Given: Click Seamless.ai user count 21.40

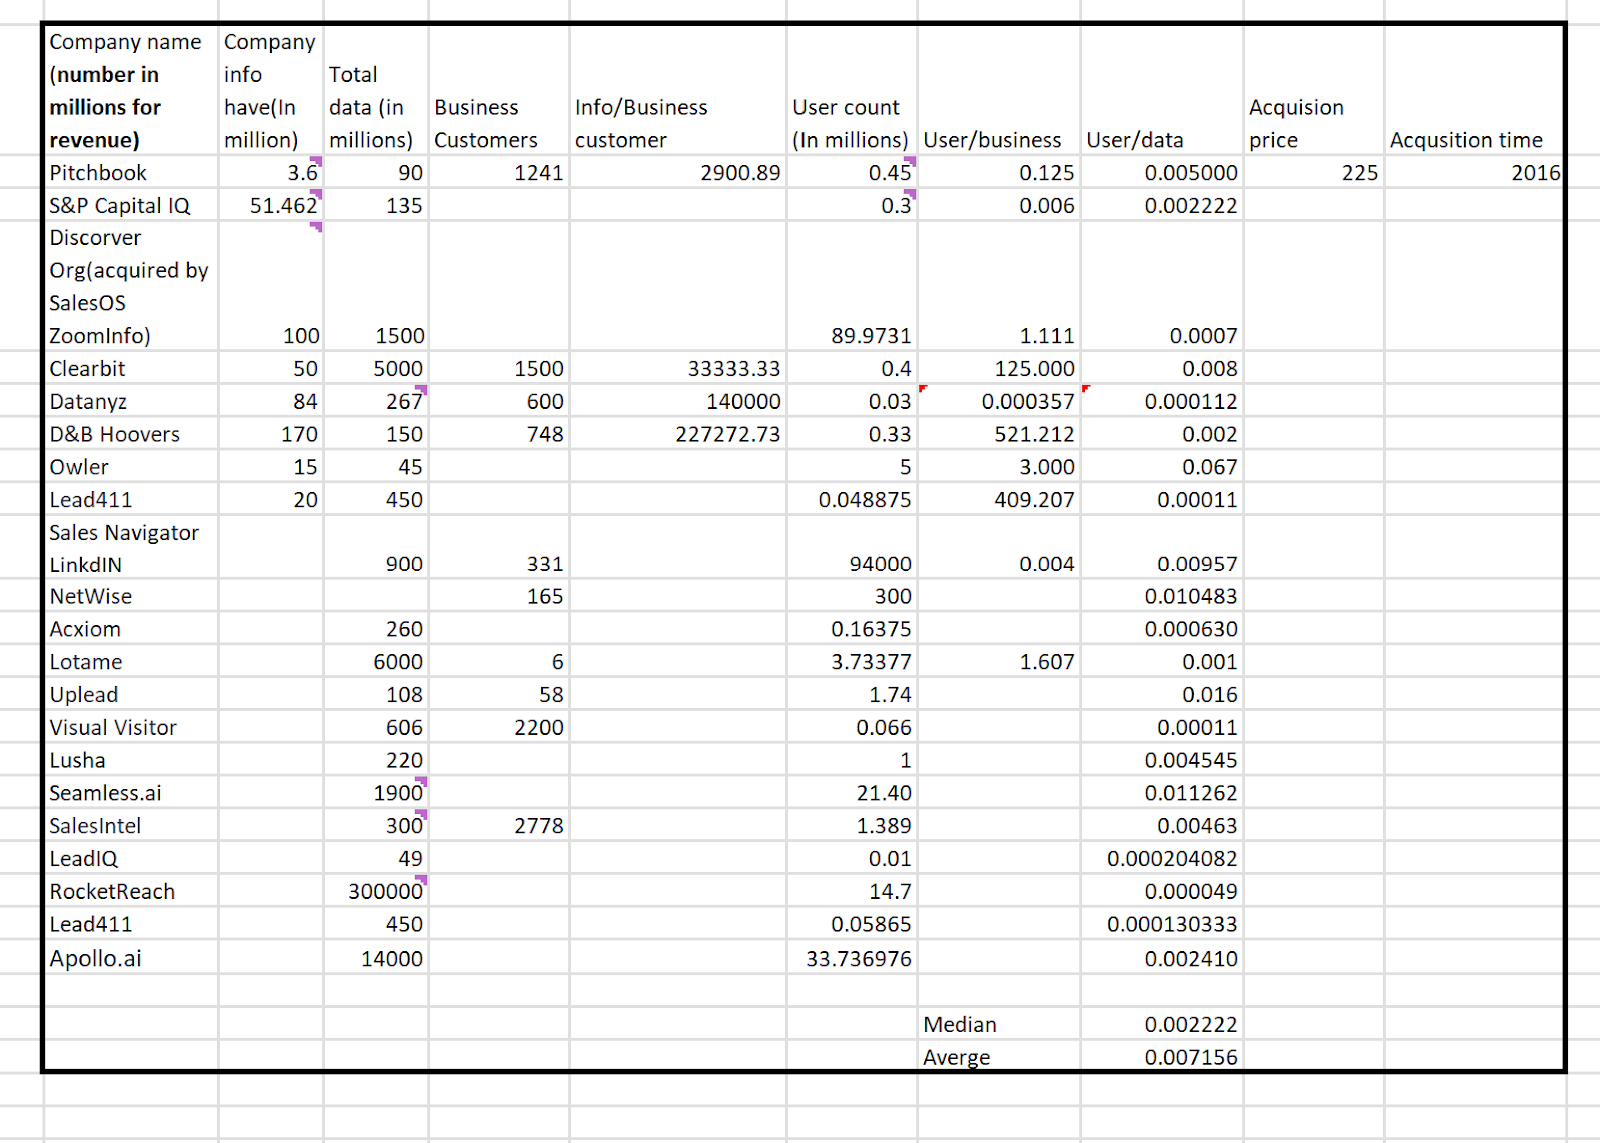Looking at the screenshot, I should [x=852, y=793].
